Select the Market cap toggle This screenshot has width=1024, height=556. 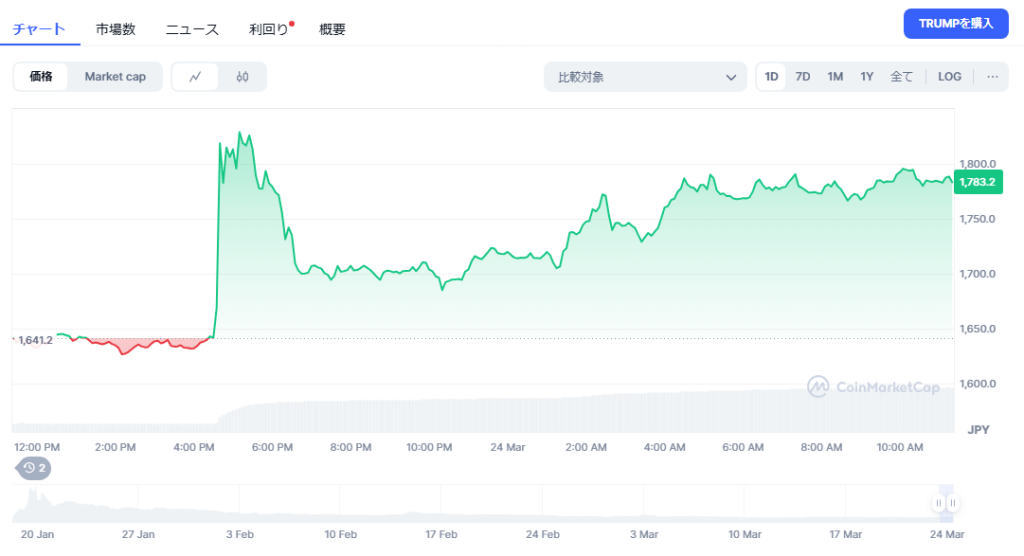click(x=115, y=77)
